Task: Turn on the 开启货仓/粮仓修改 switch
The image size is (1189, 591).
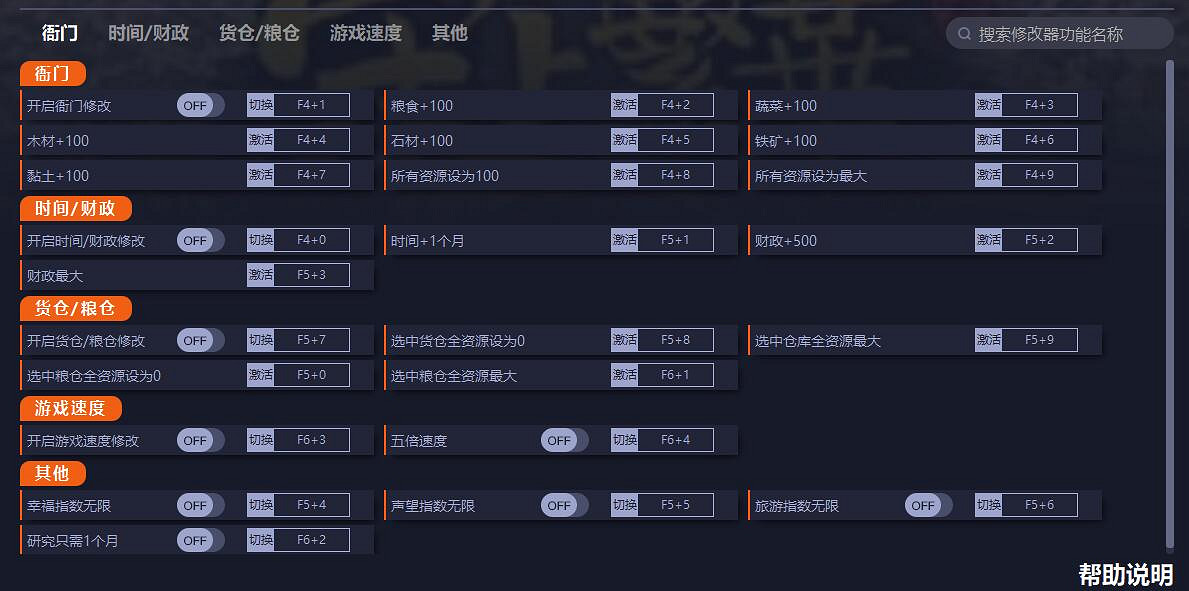Action: pyautogui.click(x=200, y=341)
